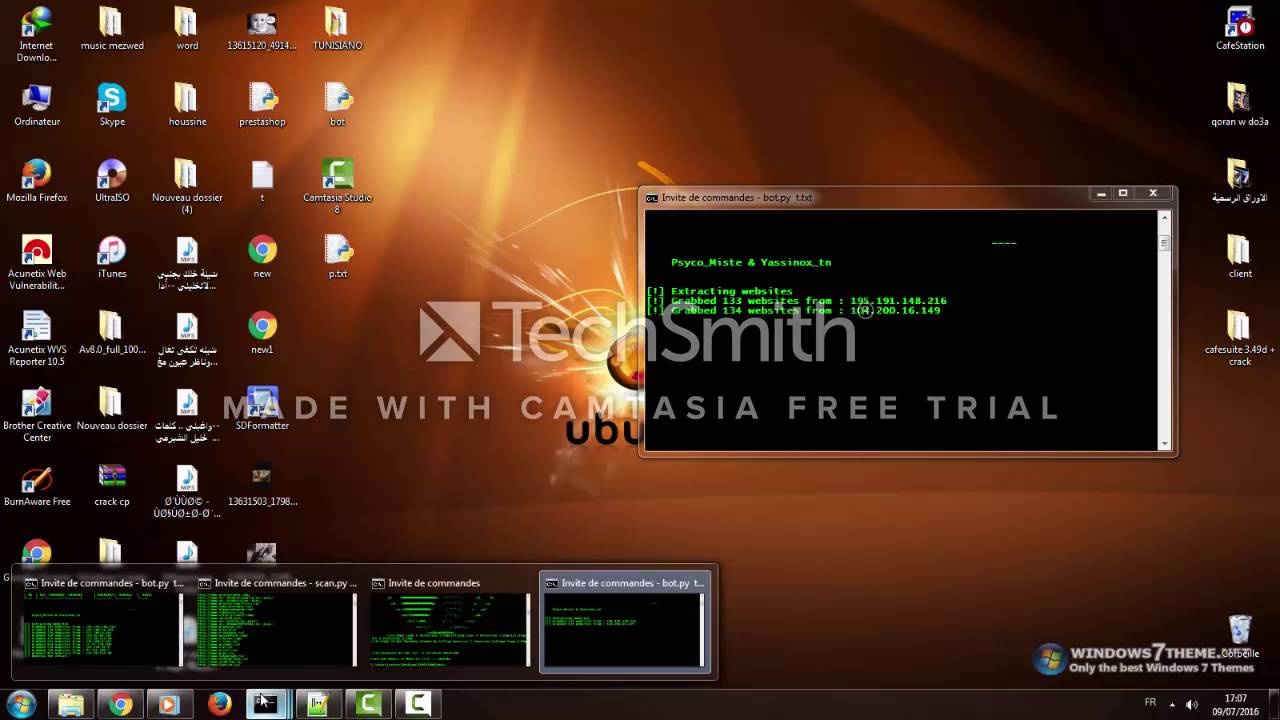Click 'Psyco_Miste & Yassinox_tn' banner text
The width and height of the screenshot is (1280, 720).
[751, 263]
